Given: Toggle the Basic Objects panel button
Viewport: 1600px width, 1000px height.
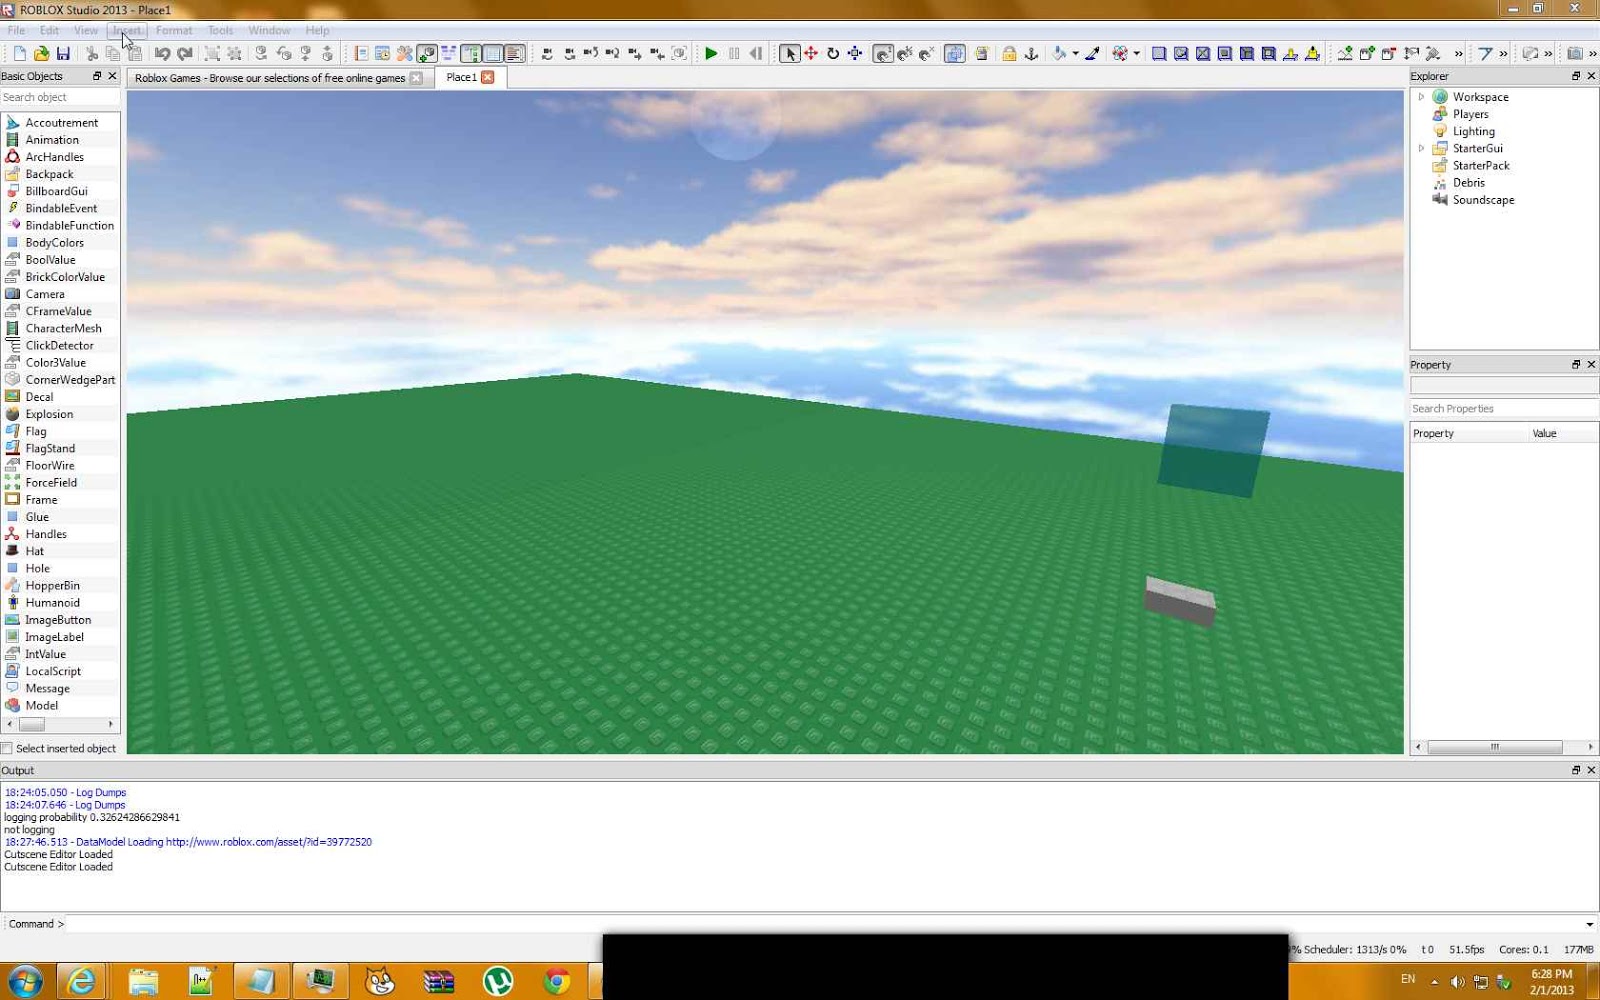Looking at the screenshot, I should tap(427, 54).
